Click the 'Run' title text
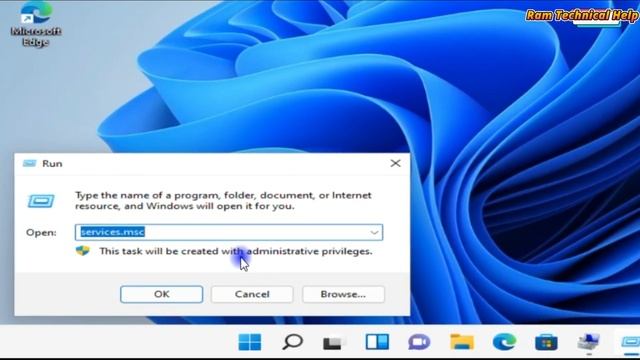This screenshot has height=360, width=640. (x=52, y=164)
